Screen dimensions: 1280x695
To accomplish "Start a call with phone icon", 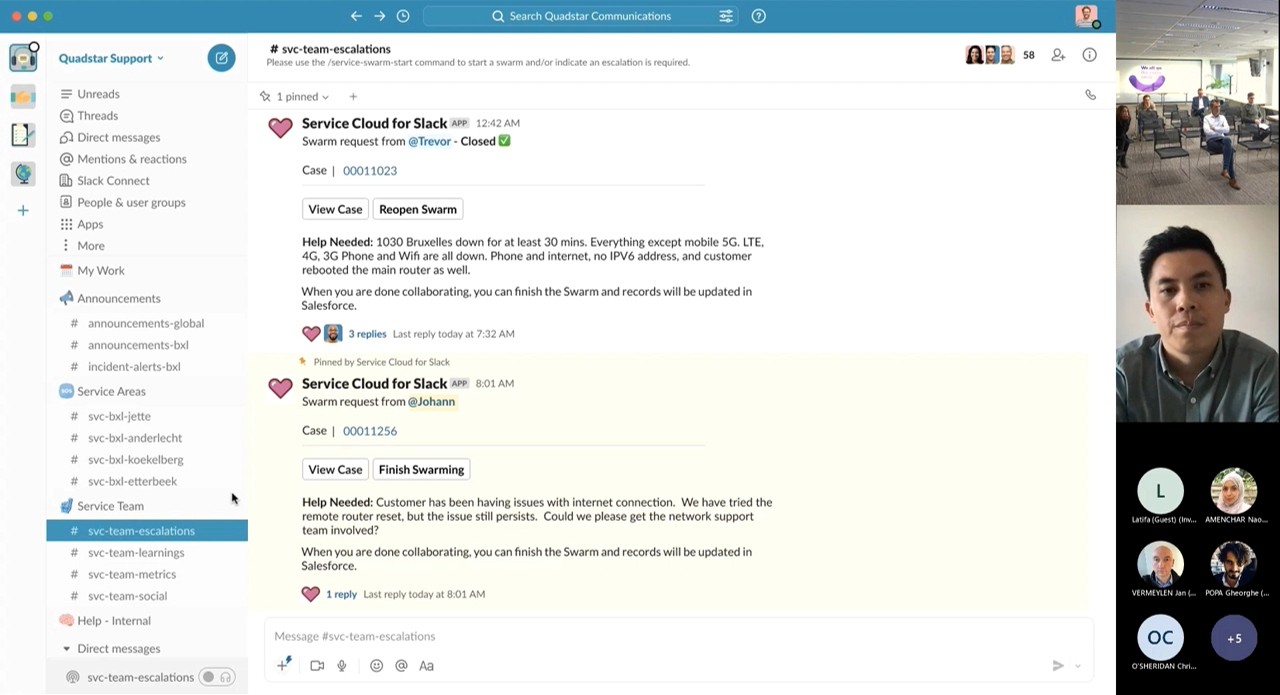I will point(1091,95).
